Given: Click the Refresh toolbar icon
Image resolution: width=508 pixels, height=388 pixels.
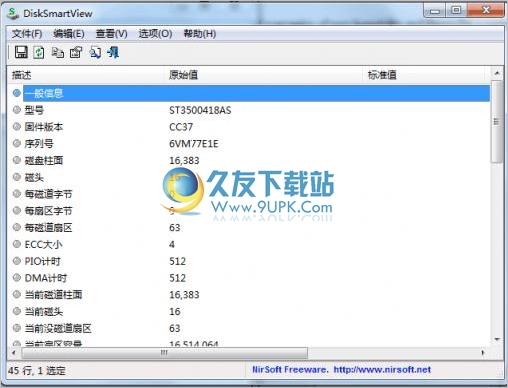Looking at the screenshot, I should click(x=39, y=52).
